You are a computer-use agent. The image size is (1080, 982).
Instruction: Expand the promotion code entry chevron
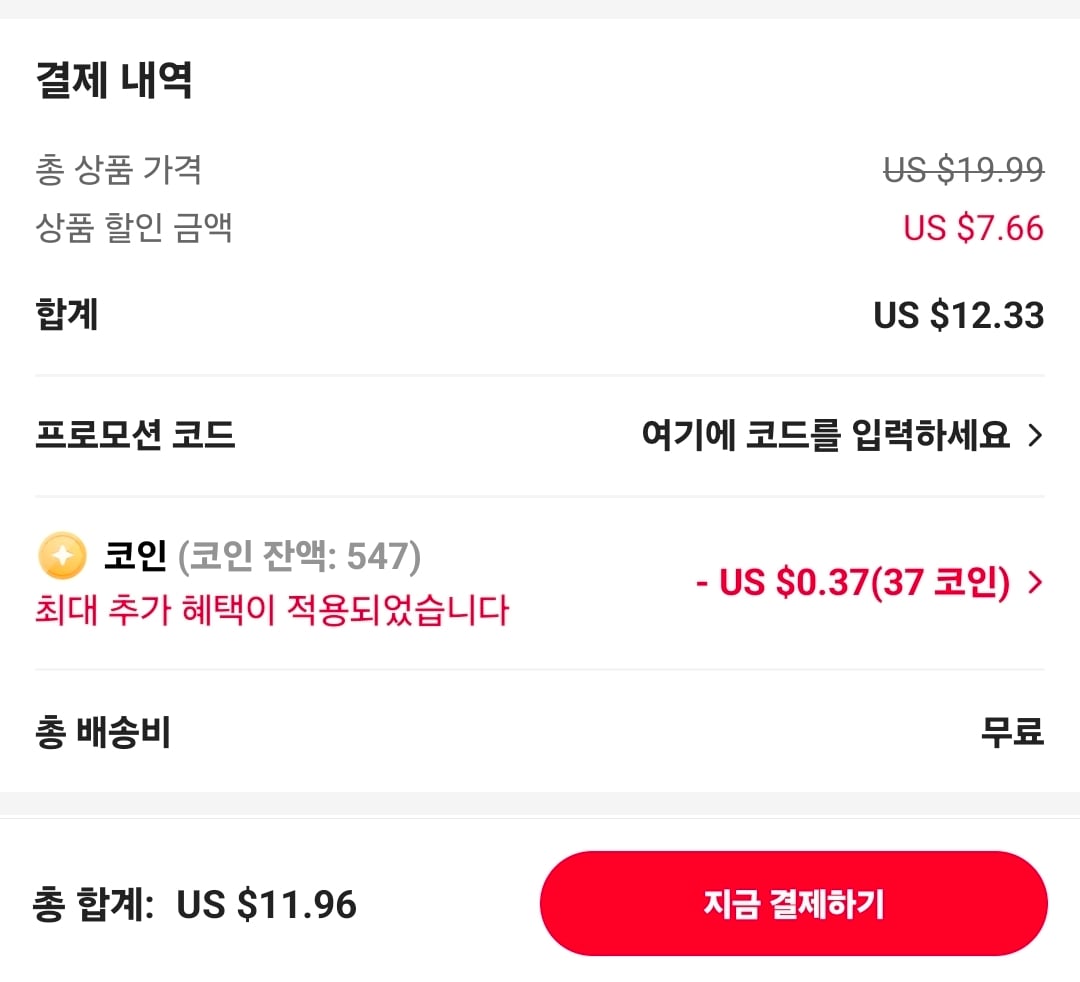click(x=1035, y=436)
